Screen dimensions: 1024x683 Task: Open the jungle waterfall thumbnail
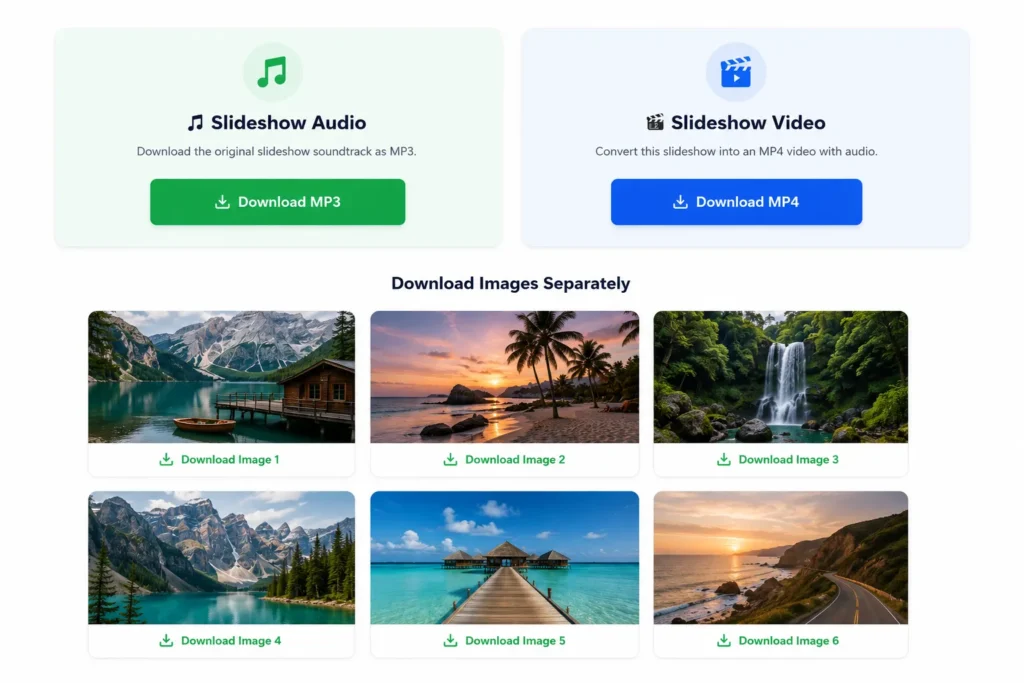coord(780,377)
